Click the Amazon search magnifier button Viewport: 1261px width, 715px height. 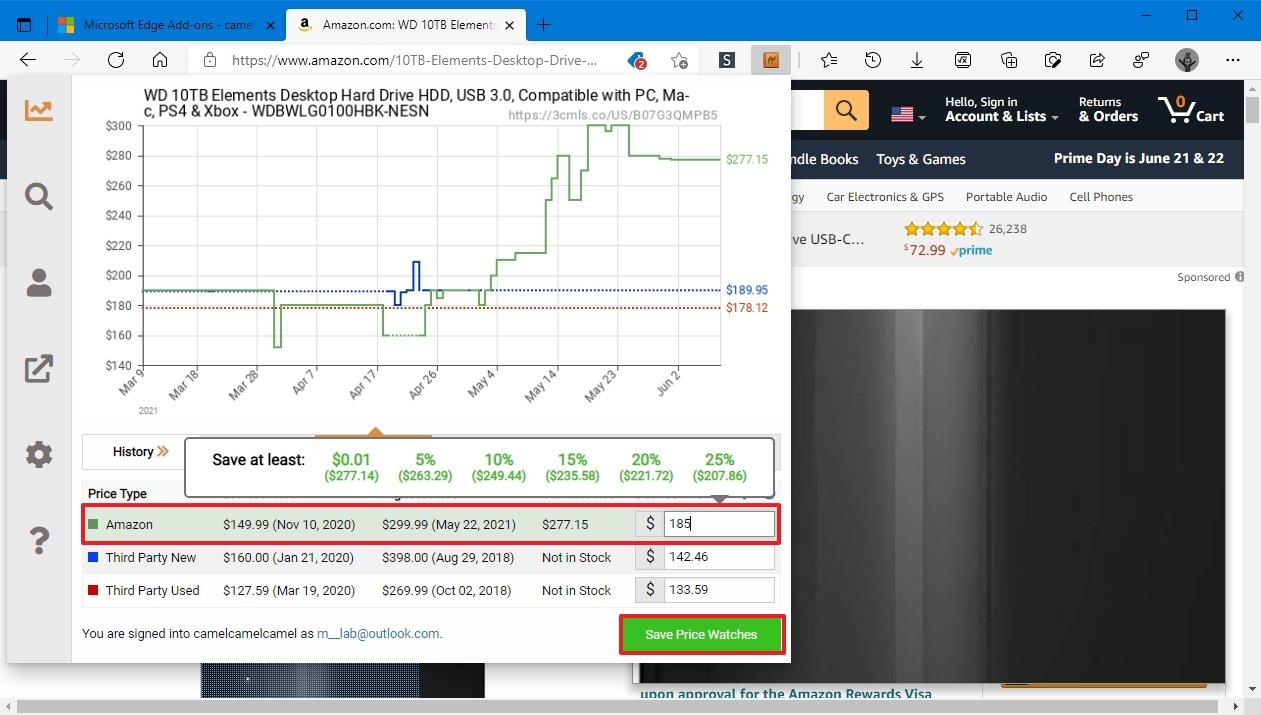click(x=846, y=109)
